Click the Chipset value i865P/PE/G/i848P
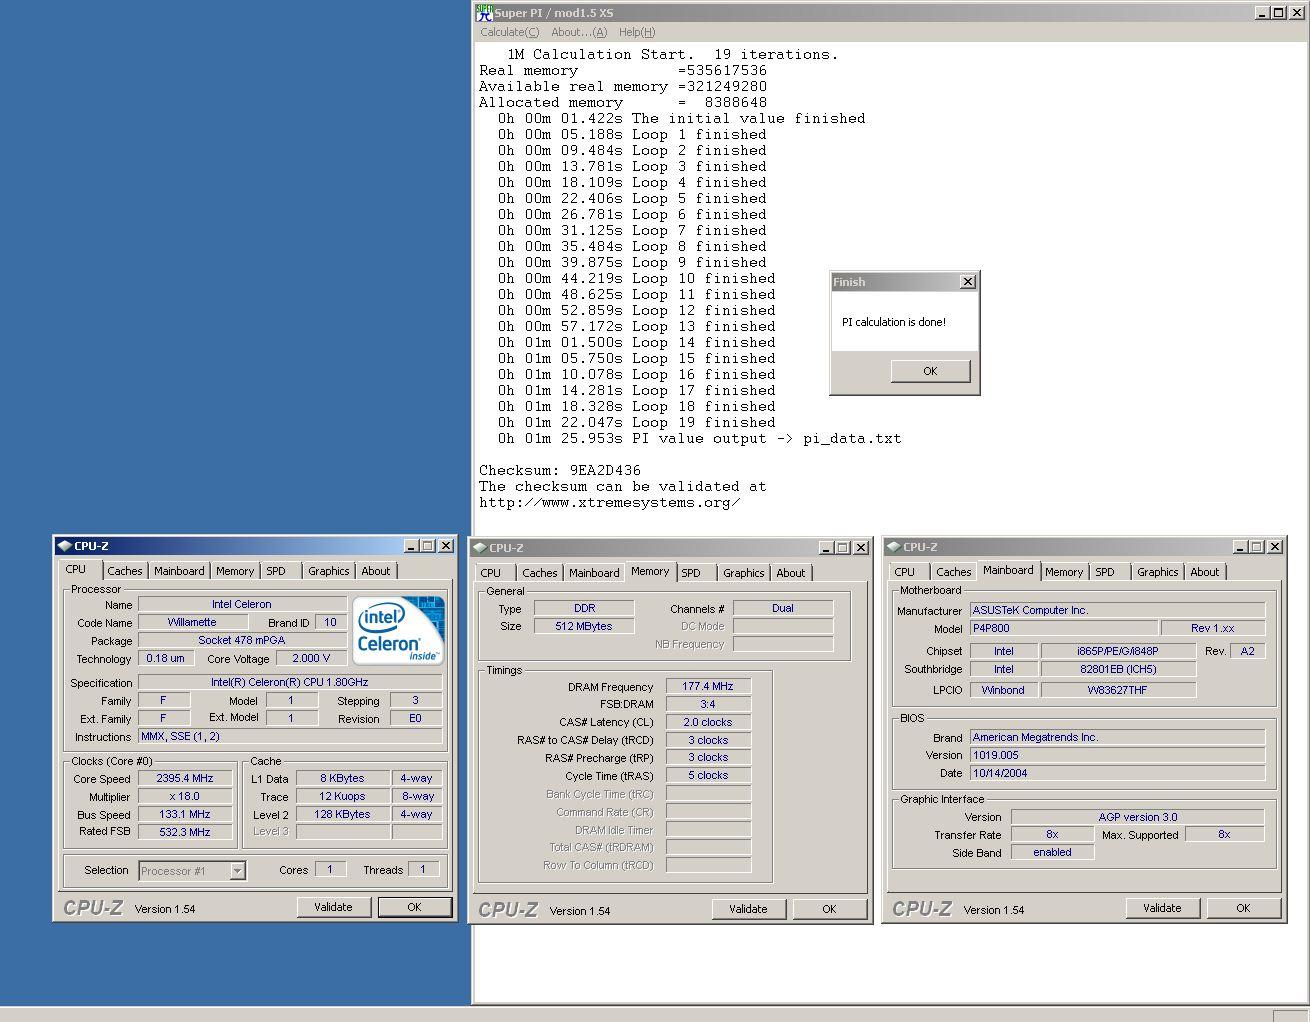The width and height of the screenshot is (1310, 1022). [x=1118, y=651]
